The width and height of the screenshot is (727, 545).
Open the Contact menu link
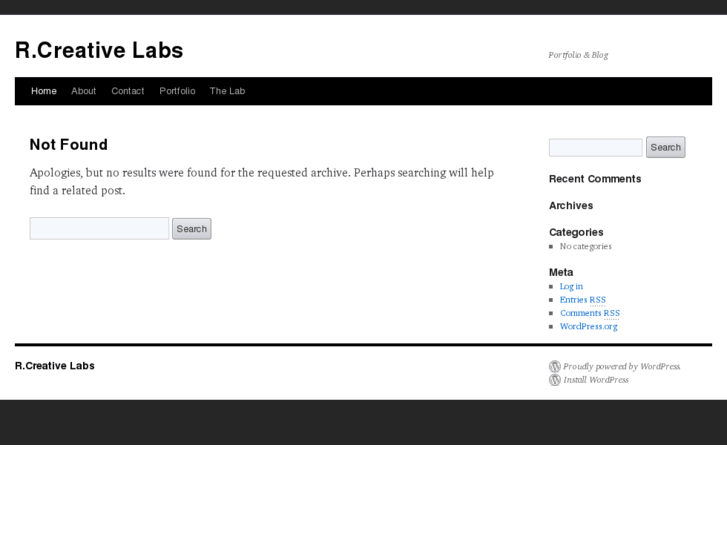click(128, 91)
